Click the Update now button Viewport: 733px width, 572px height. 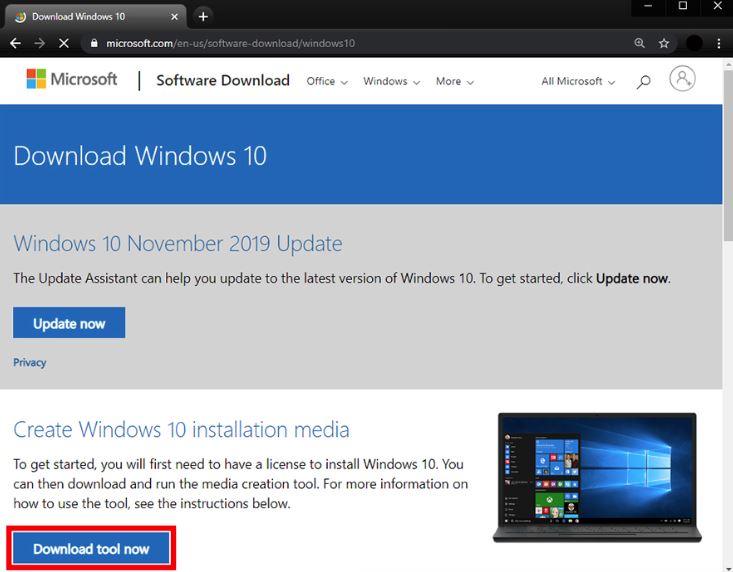point(69,322)
